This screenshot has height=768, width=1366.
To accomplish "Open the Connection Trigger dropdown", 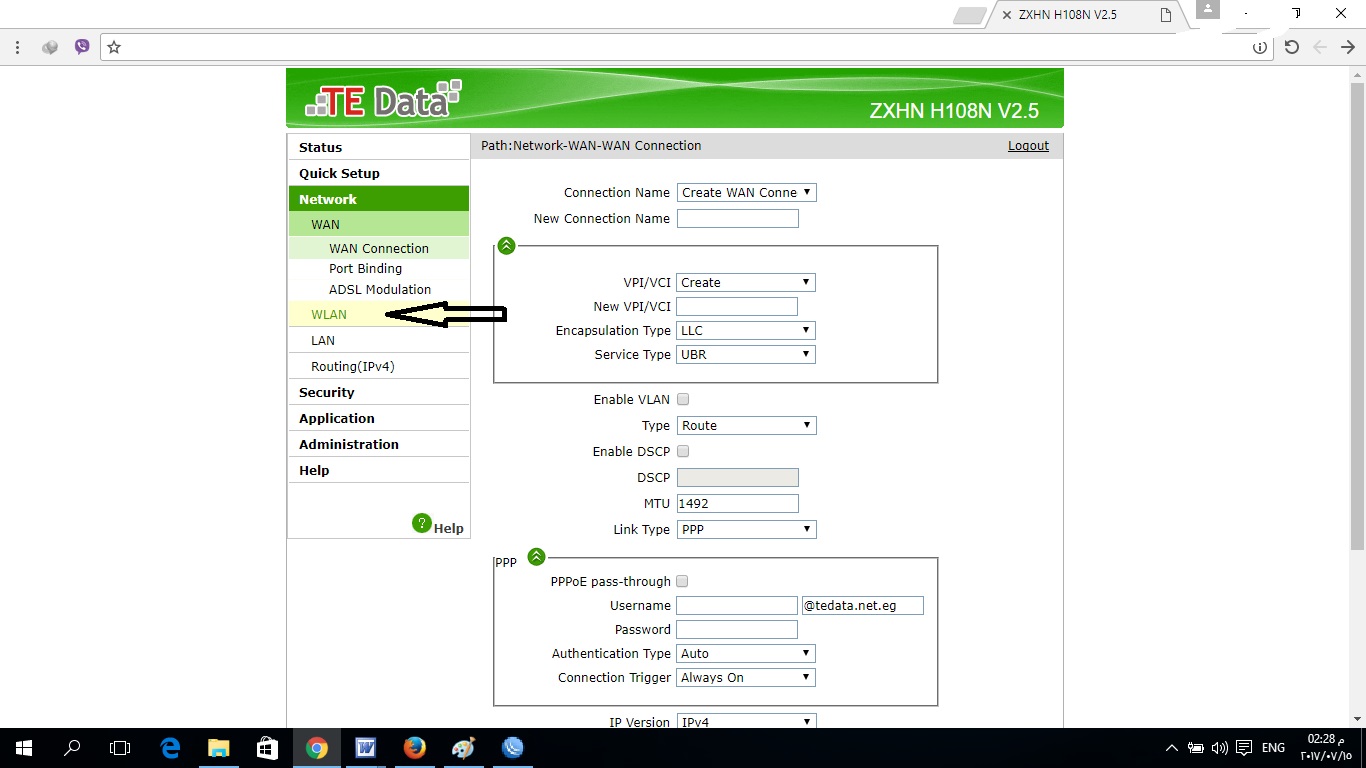I will (746, 677).
